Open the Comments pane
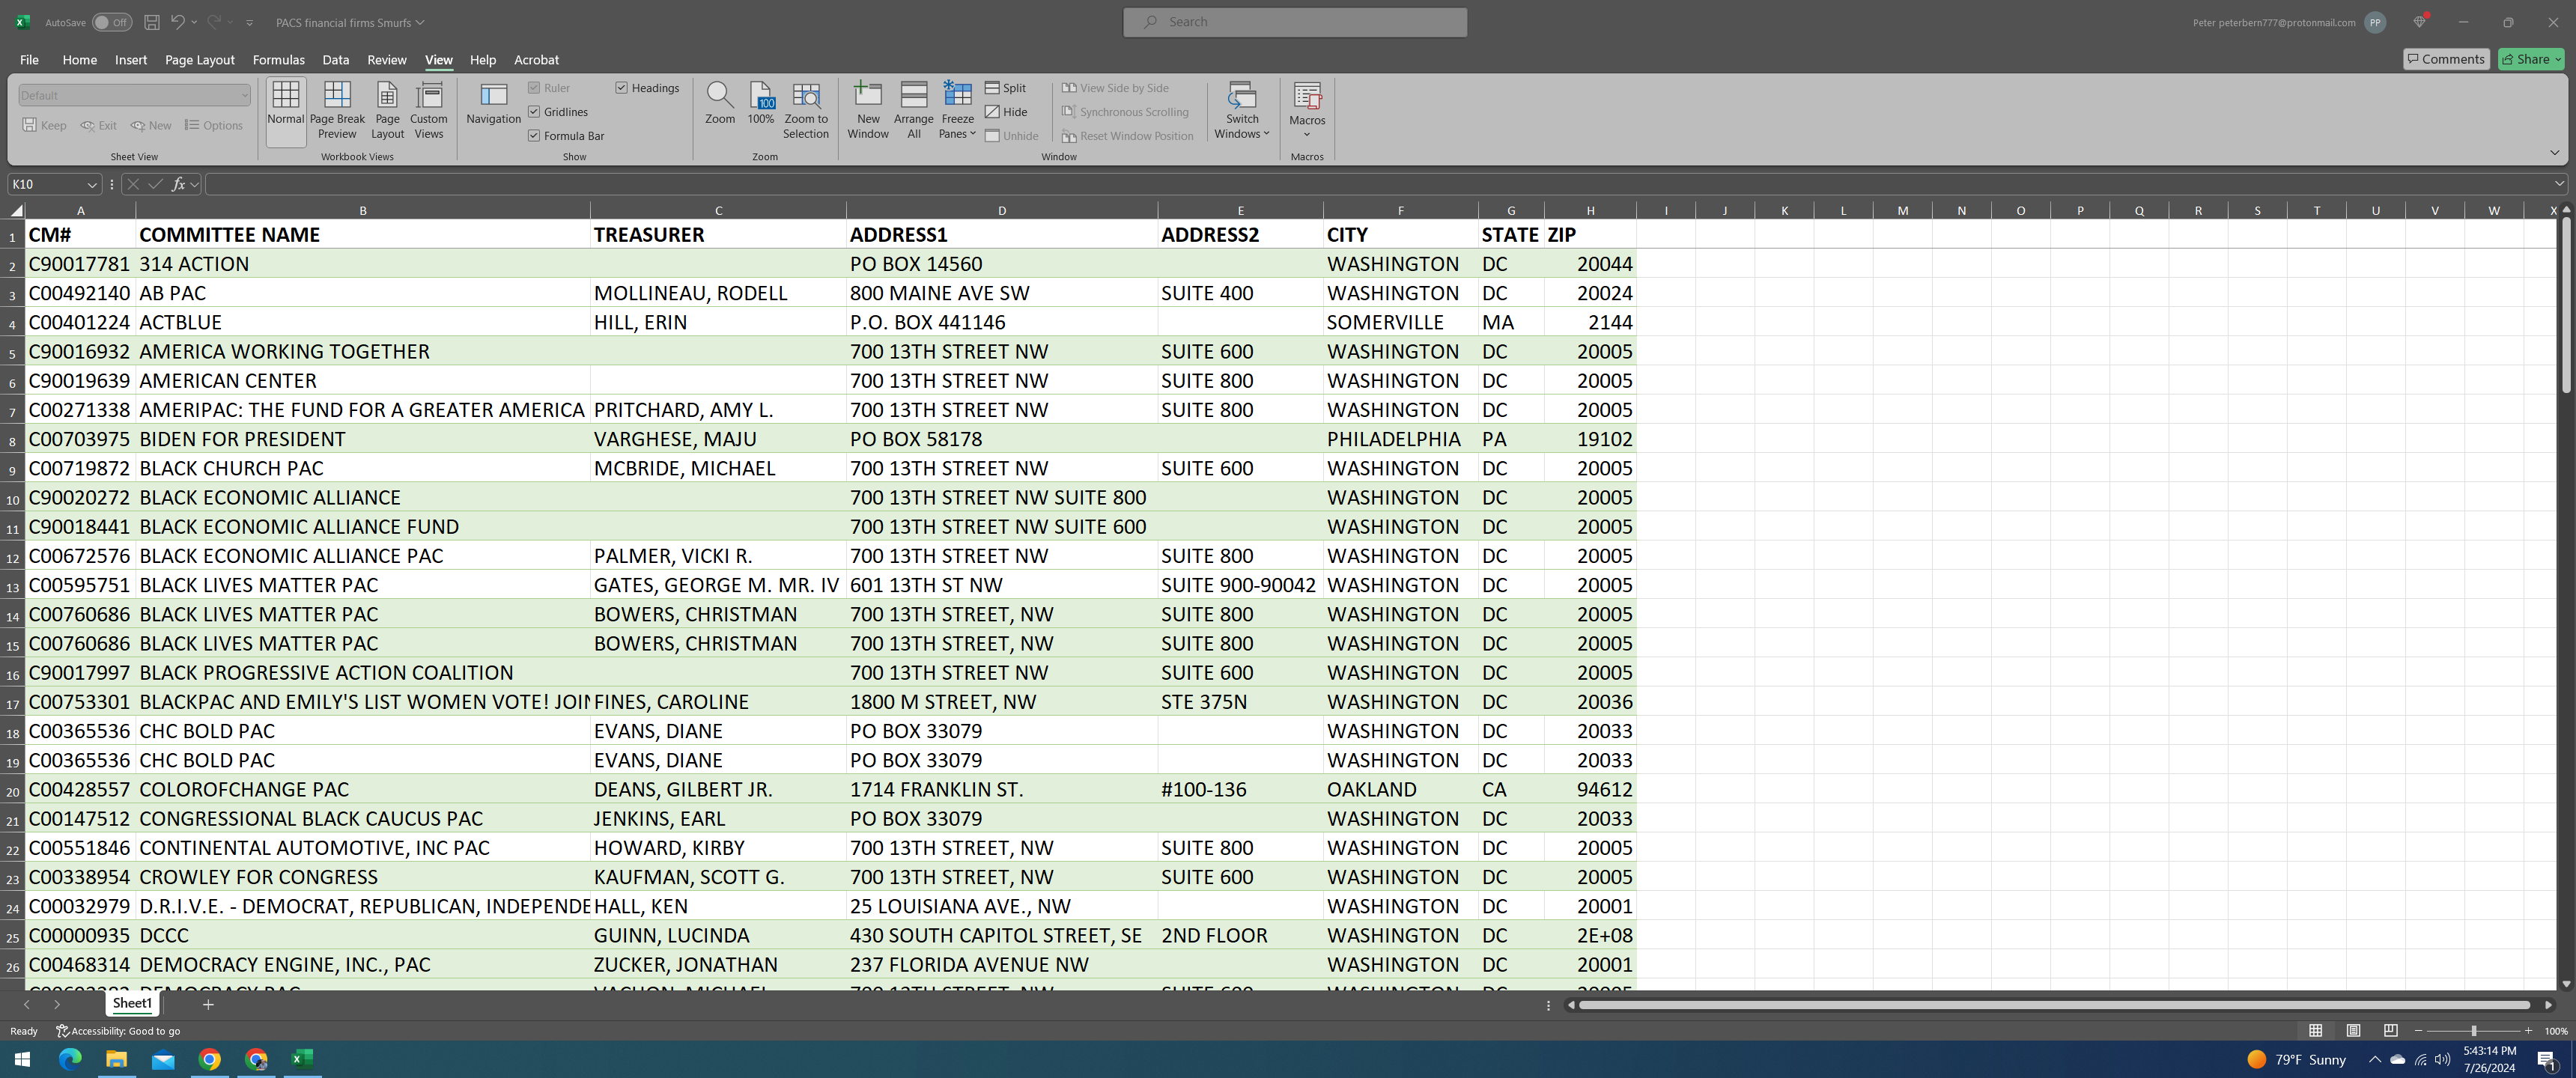 point(2446,59)
